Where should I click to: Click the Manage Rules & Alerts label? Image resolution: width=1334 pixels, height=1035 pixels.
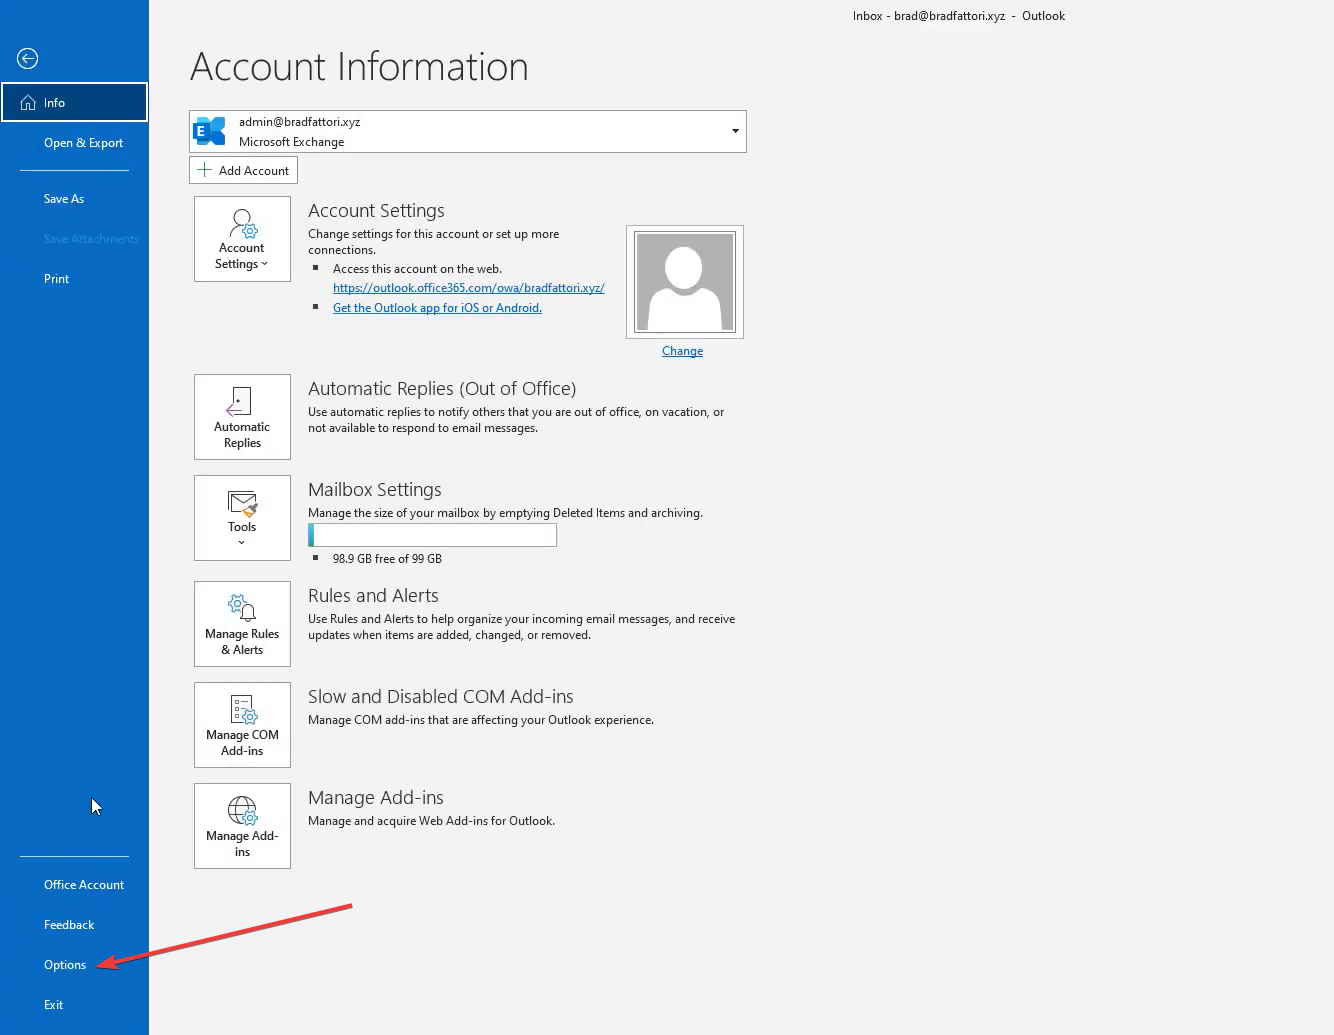click(242, 642)
